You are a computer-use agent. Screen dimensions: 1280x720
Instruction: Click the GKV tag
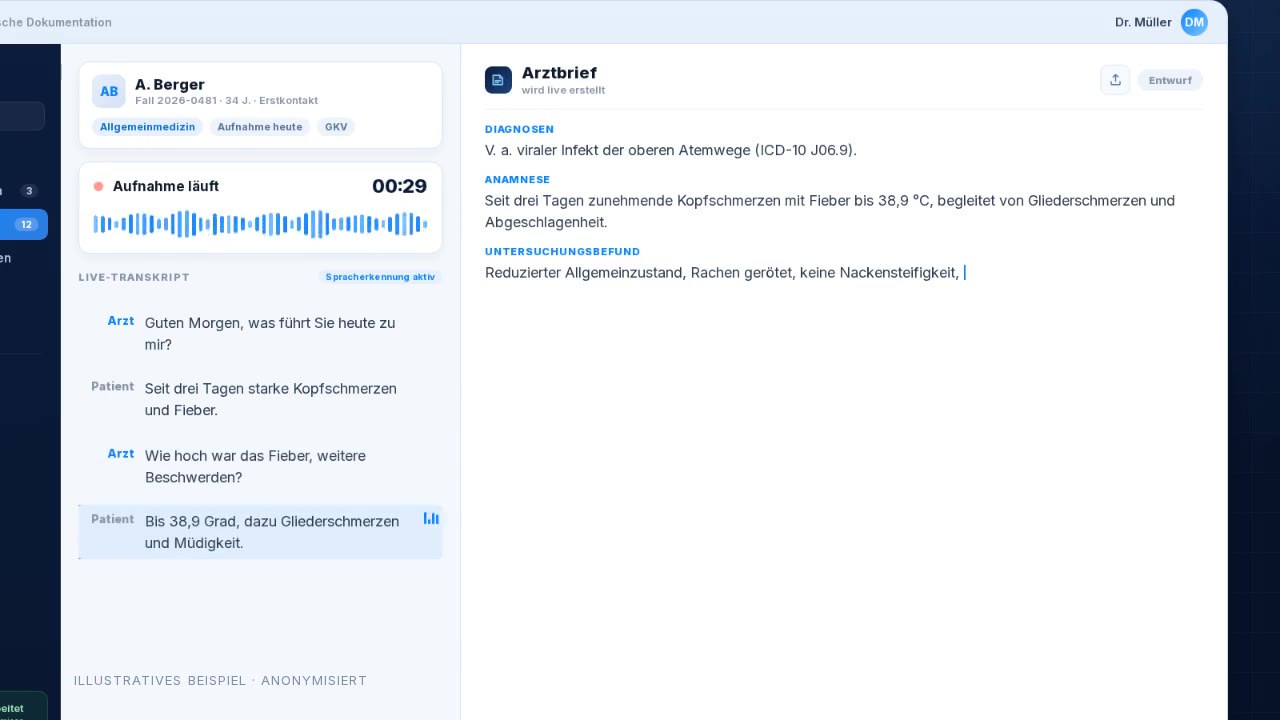click(336, 127)
